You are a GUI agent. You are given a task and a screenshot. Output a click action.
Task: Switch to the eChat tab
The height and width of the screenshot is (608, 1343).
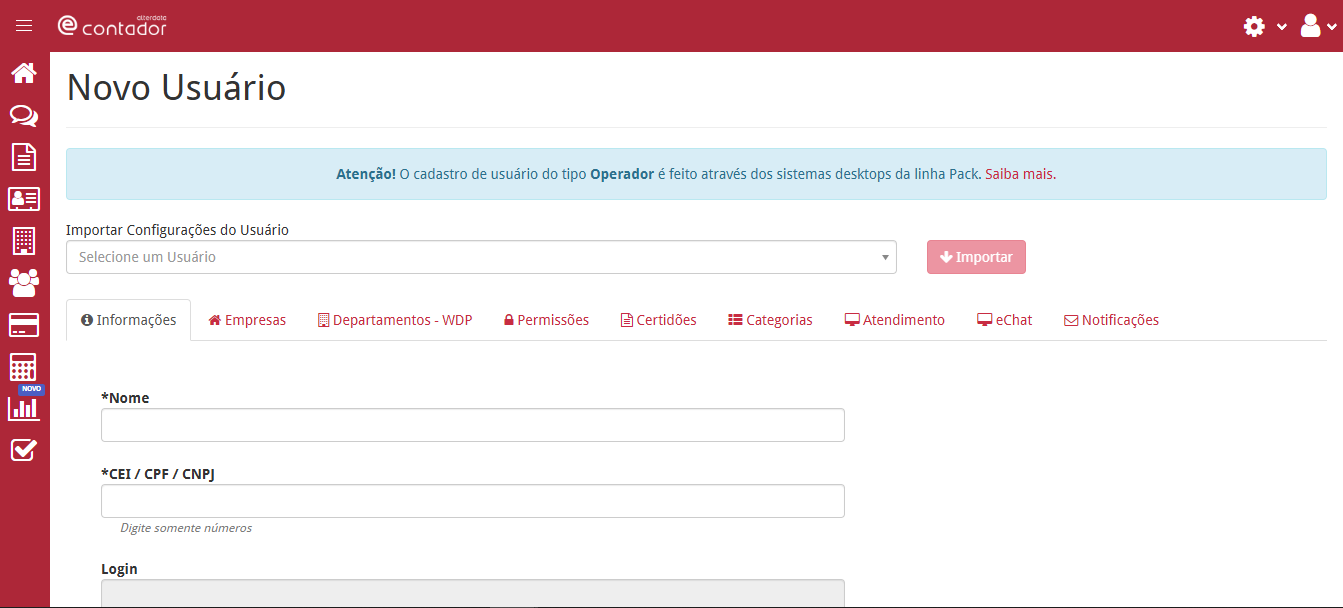tap(1005, 320)
